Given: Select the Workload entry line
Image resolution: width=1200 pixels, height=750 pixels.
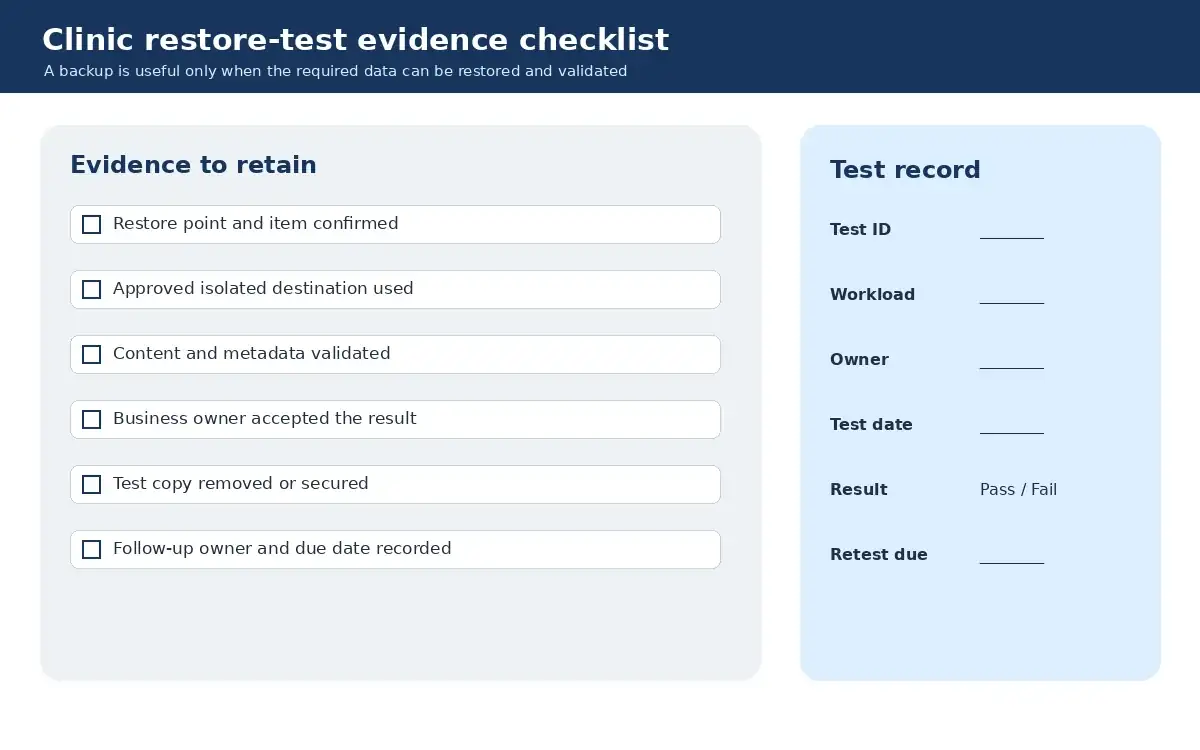Looking at the screenshot, I should (1011, 297).
